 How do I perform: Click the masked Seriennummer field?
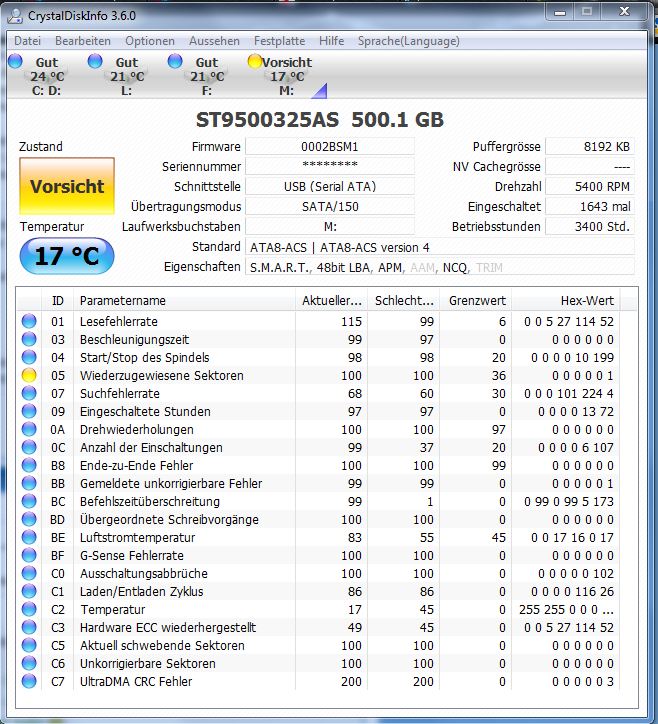[x=330, y=166]
